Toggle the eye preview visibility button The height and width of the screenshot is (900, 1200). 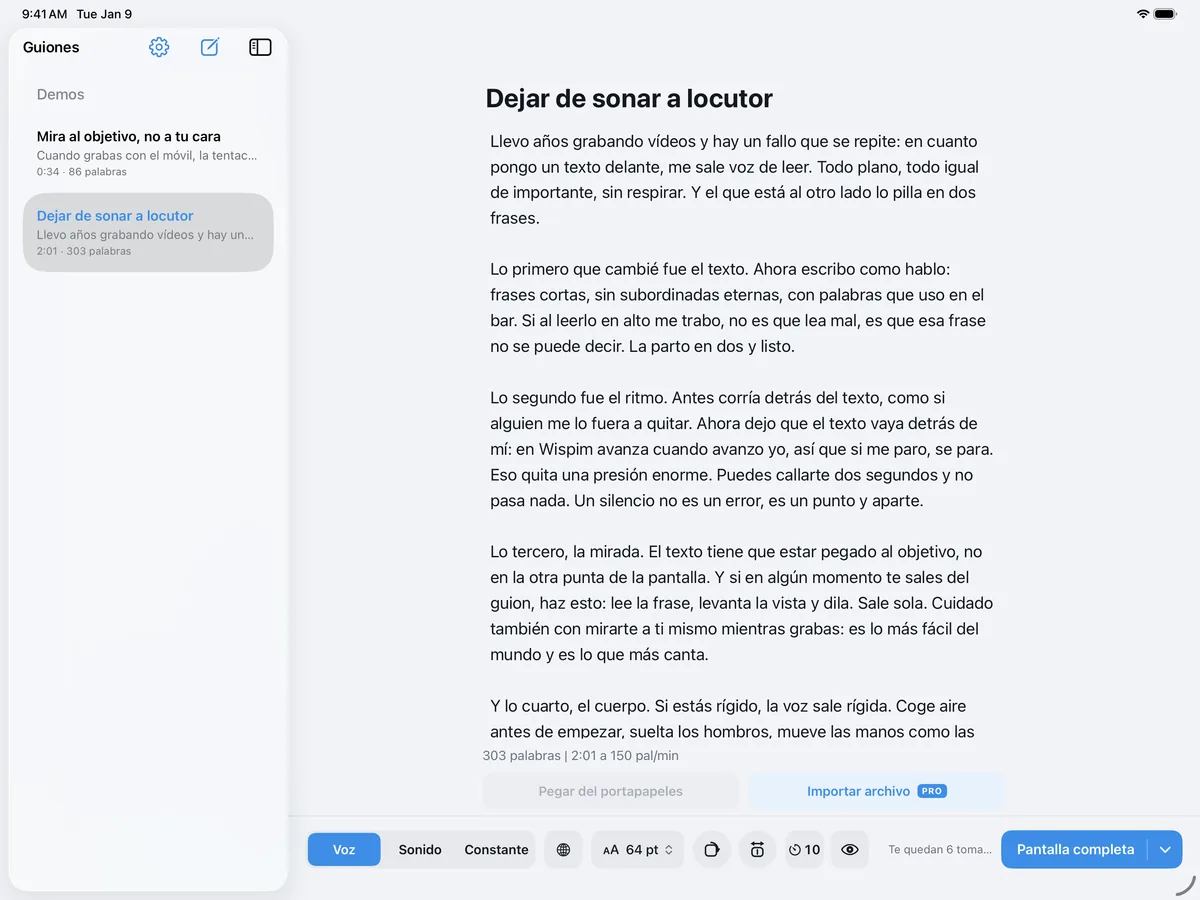[850, 850]
